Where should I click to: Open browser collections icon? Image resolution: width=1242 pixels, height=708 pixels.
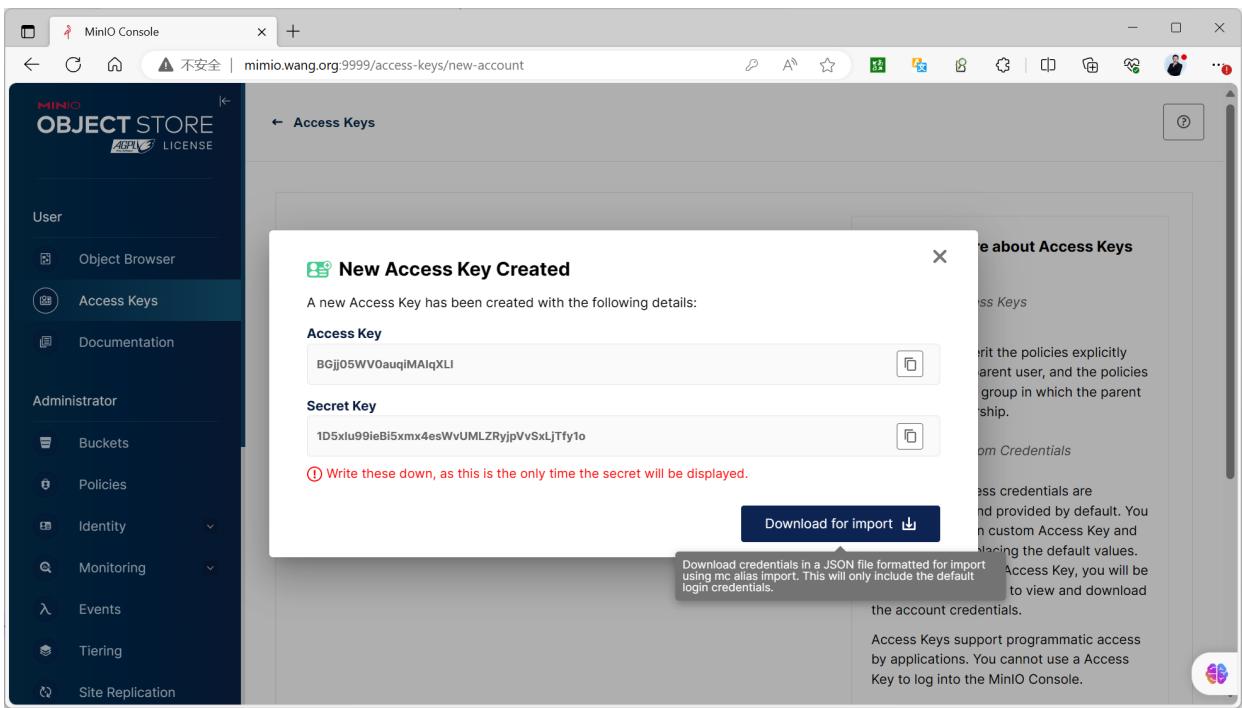(1092, 66)
